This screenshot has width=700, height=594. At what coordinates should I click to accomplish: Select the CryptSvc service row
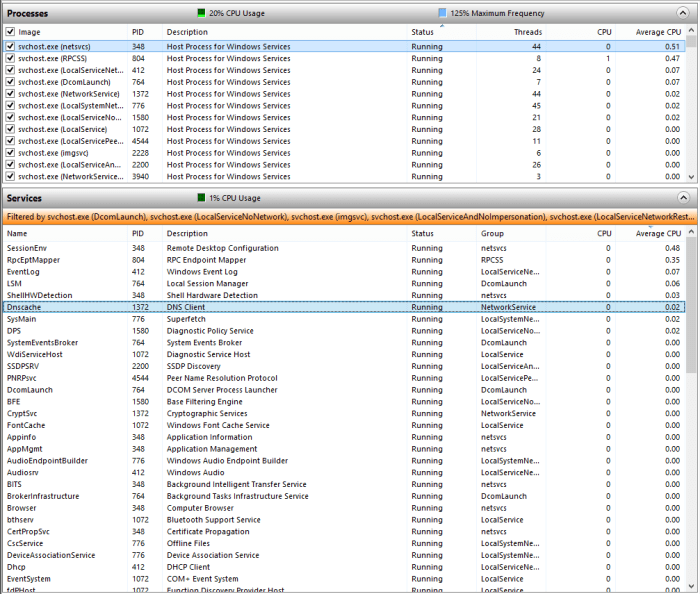344,414
